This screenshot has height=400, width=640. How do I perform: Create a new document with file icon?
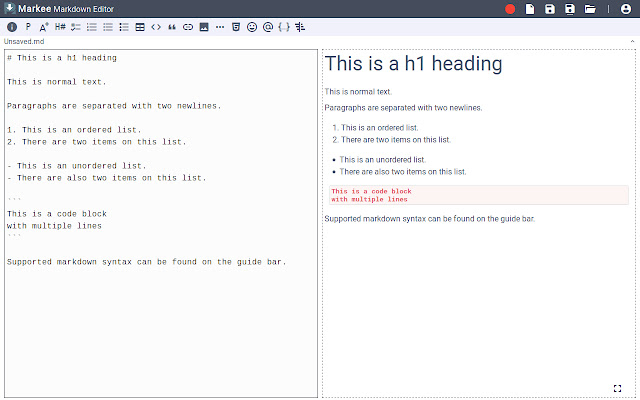pos(530,9)
